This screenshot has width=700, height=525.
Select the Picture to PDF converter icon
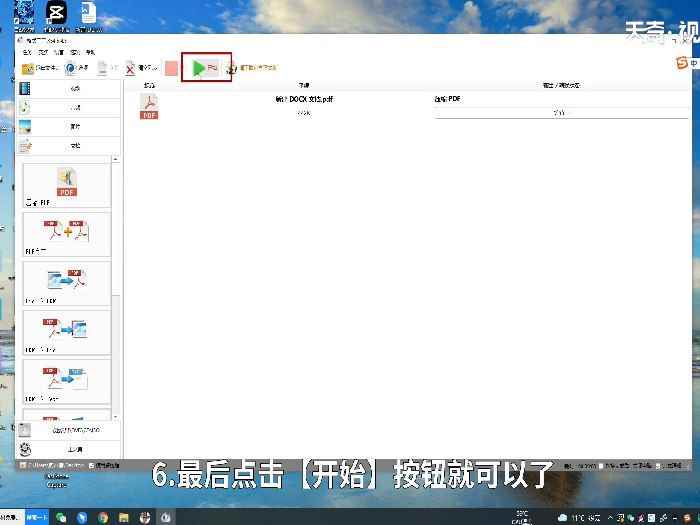coord(67,280)
